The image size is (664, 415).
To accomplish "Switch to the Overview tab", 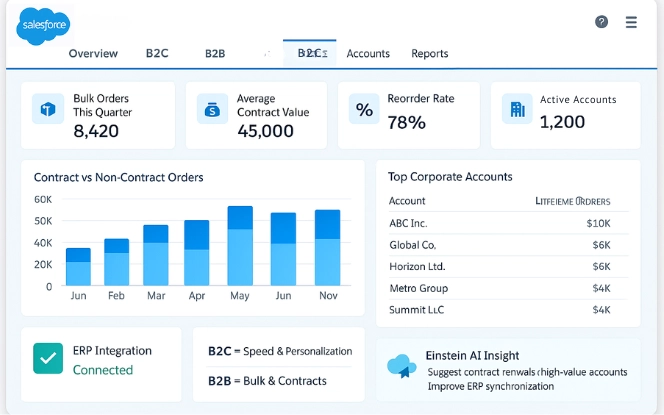I will pyautogui.click(x=93, y=54).
